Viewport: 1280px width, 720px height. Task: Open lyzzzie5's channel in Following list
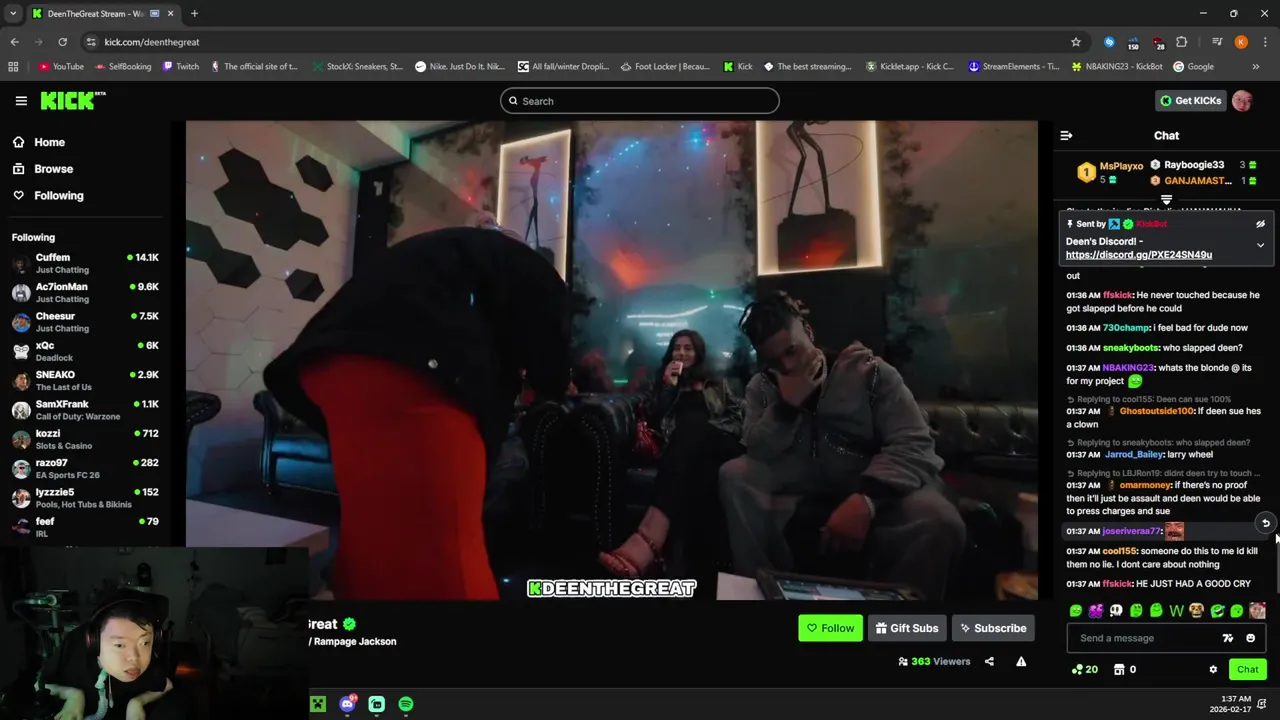(x=85, y=498)
